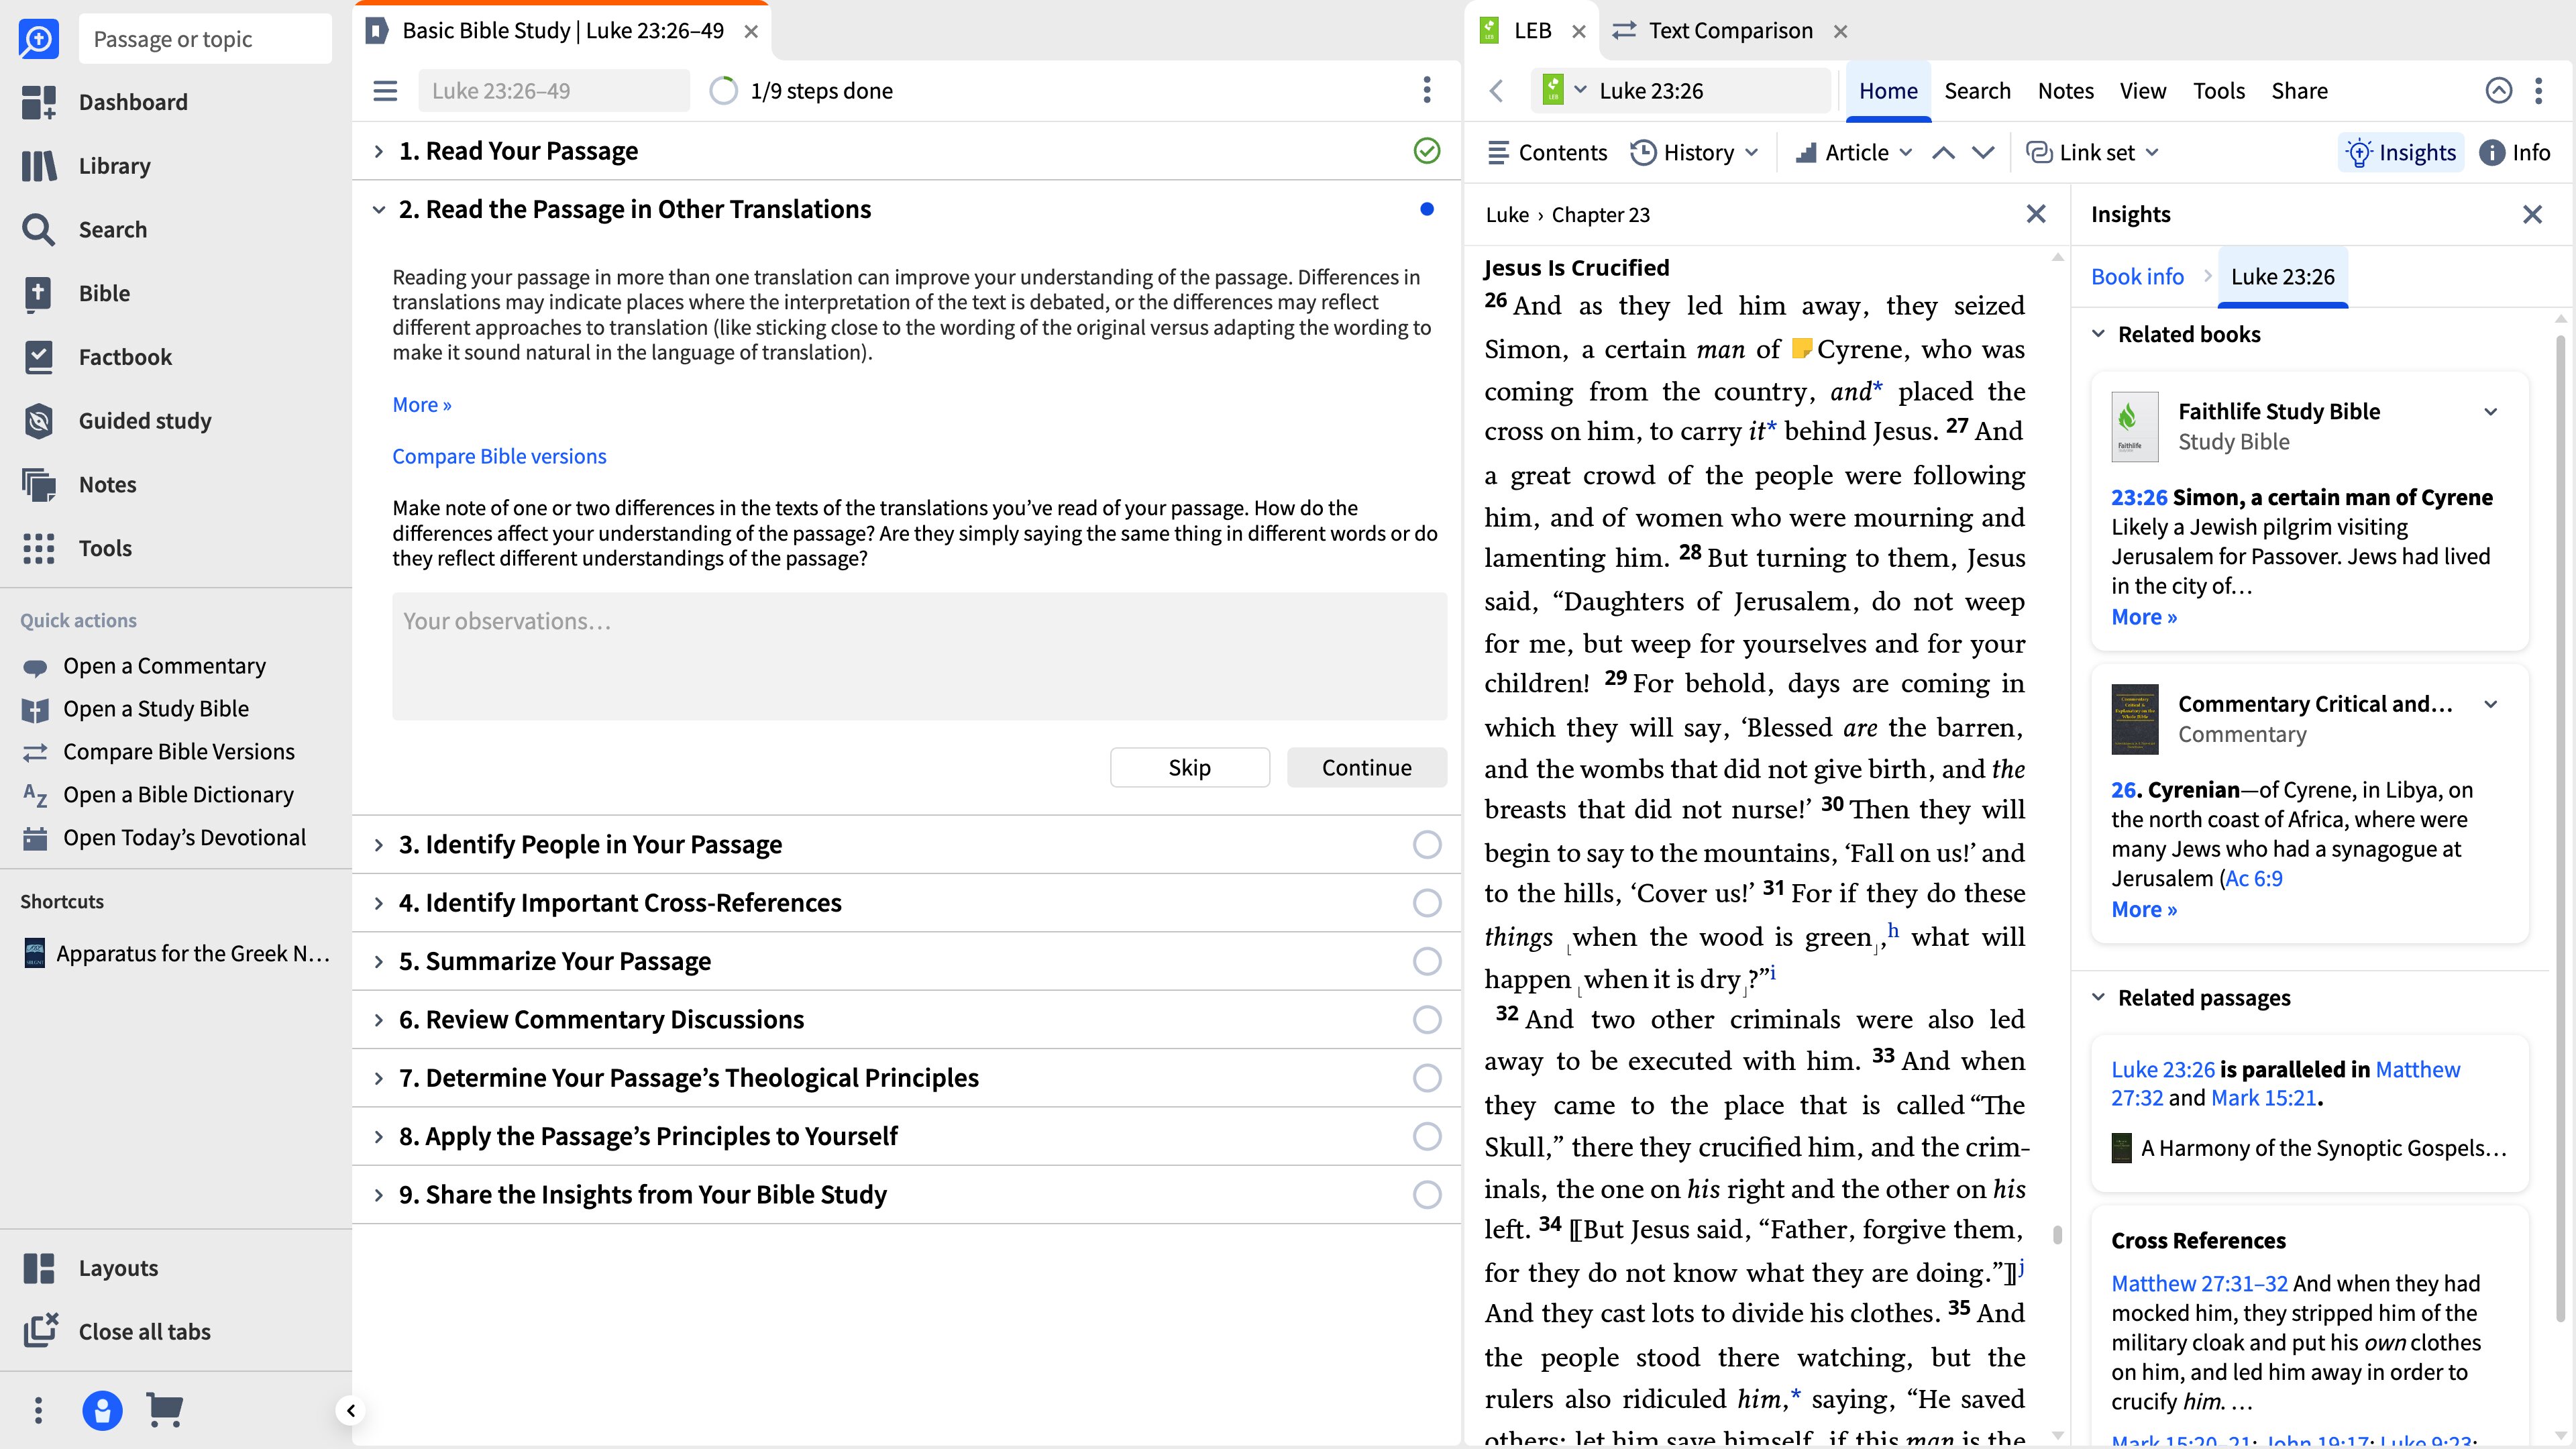The height and width of the screenshot is (1449, 2576).
Task: Open the Info panel
Action: (x=2515, y=153)
